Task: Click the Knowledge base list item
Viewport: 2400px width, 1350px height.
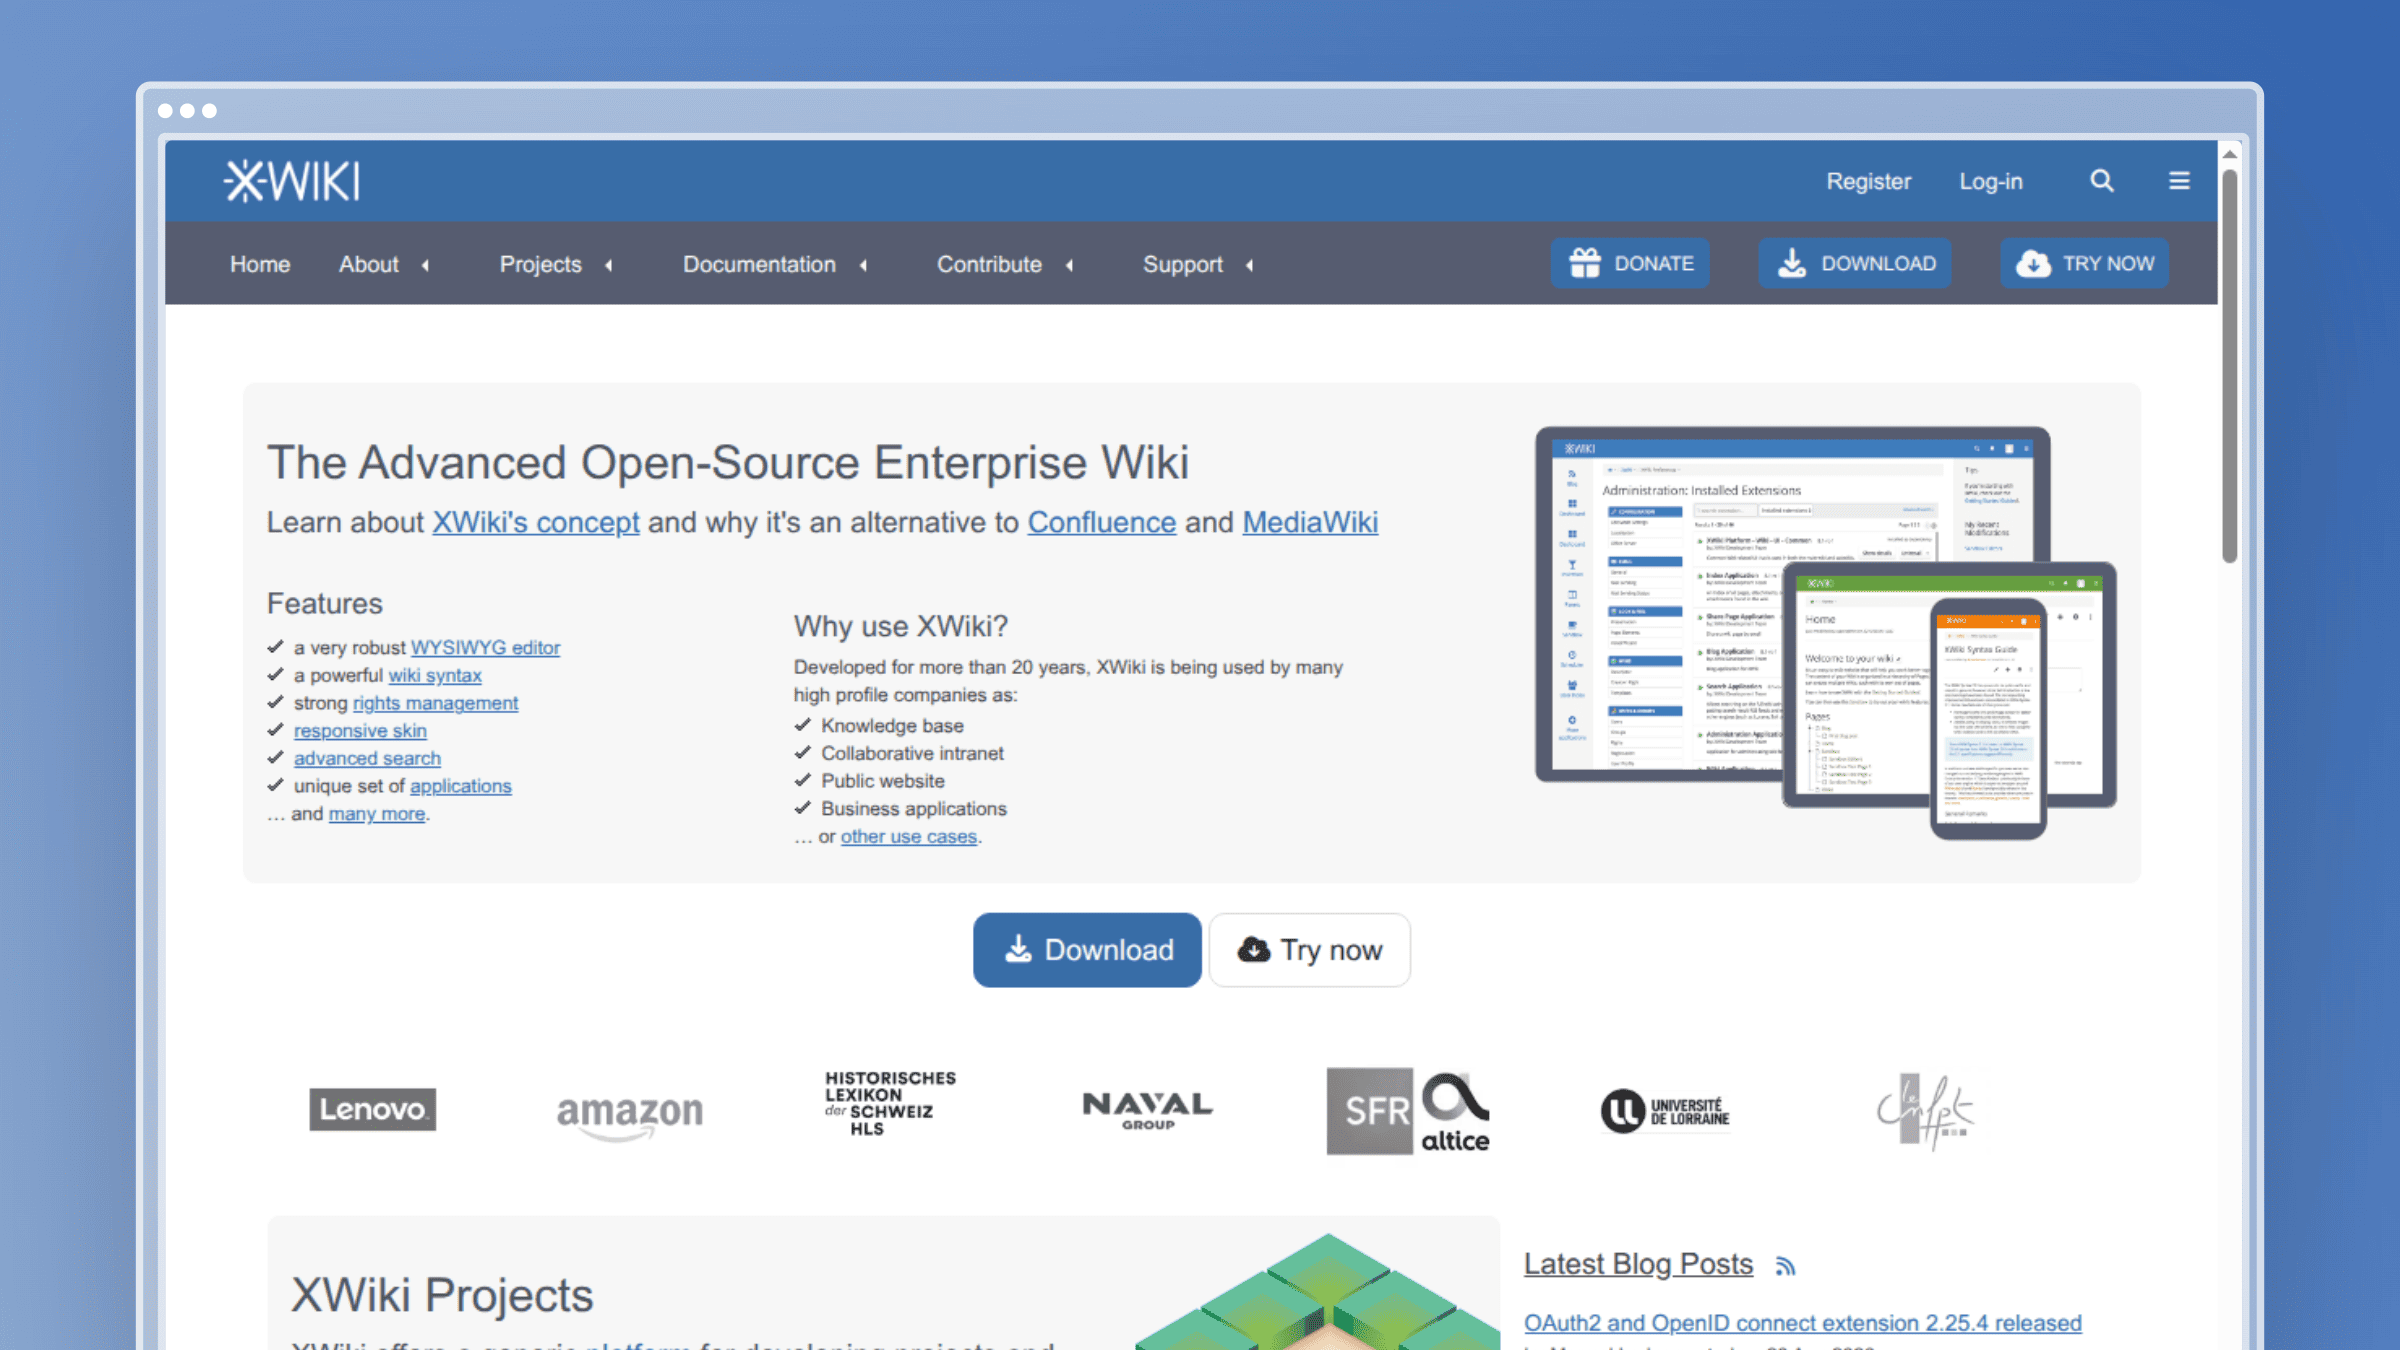Action: pos(892,726)
